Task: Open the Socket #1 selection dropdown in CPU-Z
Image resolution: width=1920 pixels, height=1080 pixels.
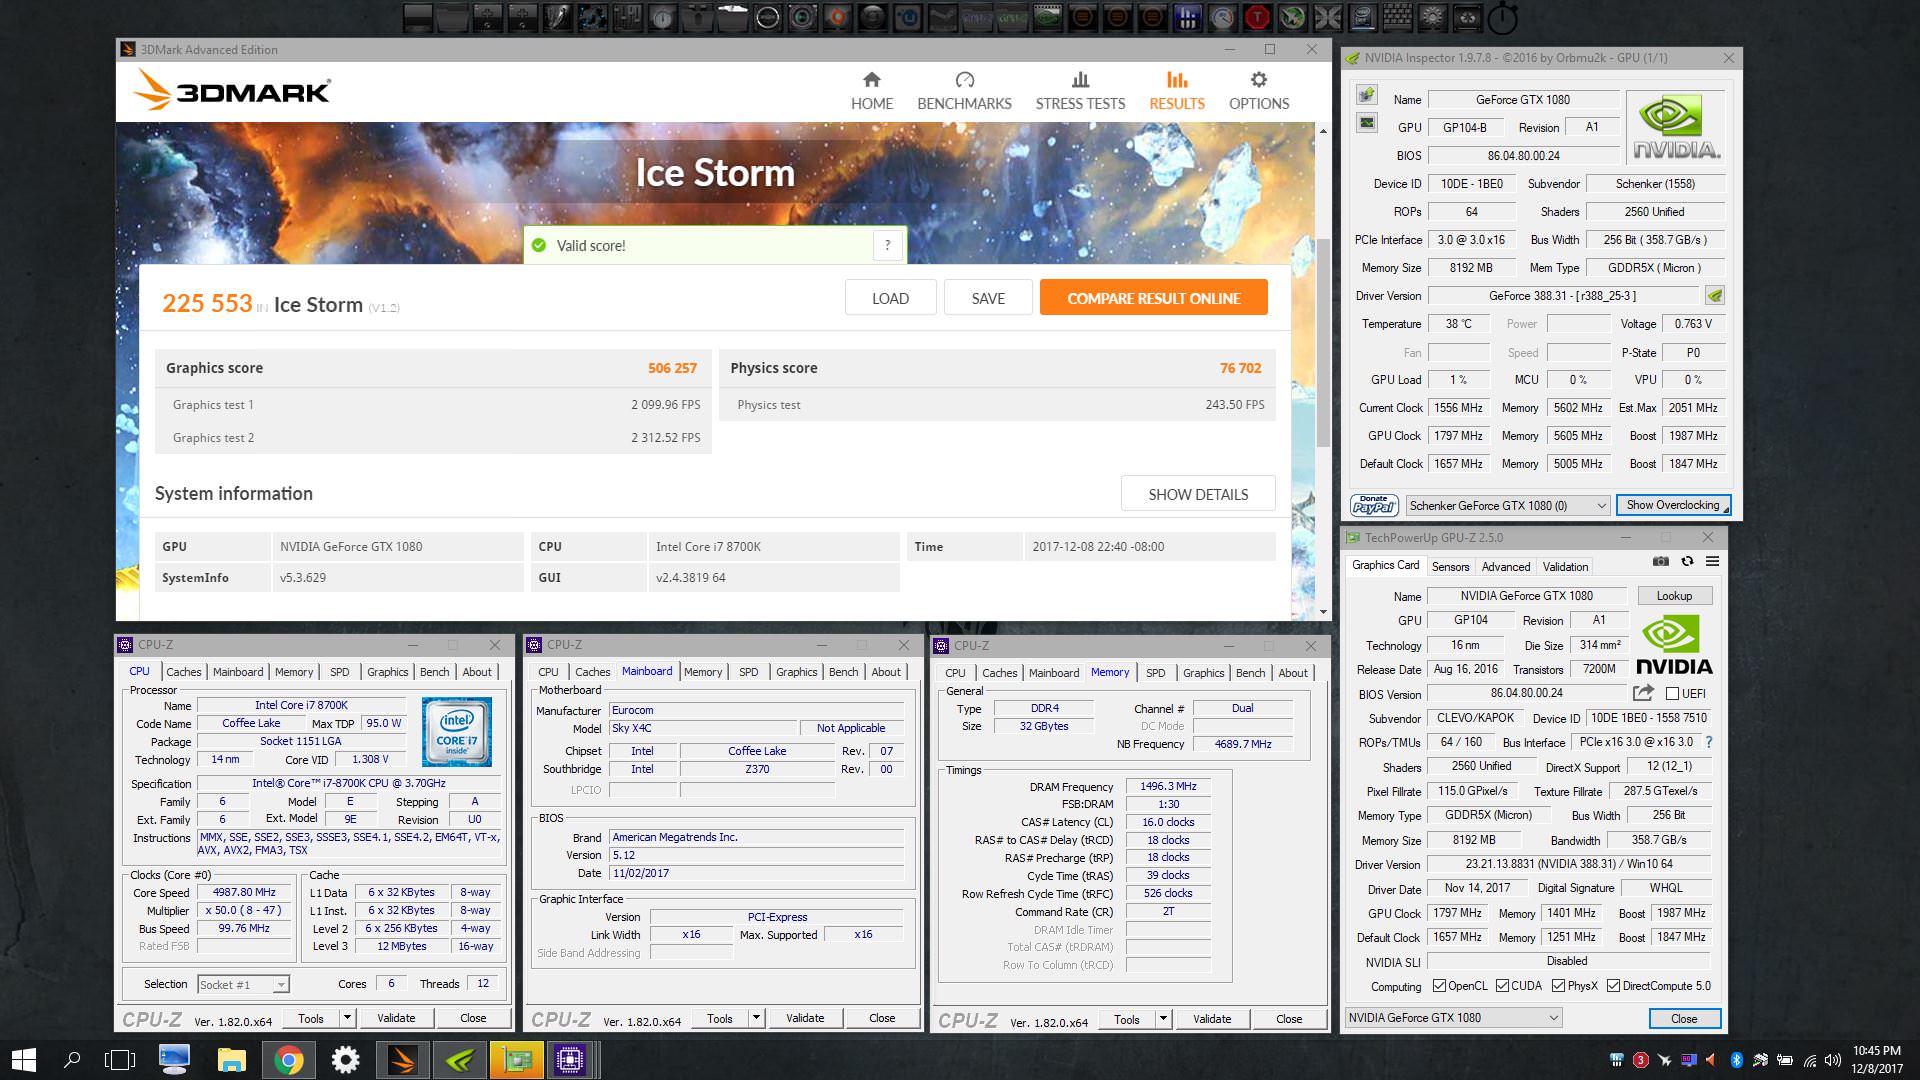Action: (243, 985)
